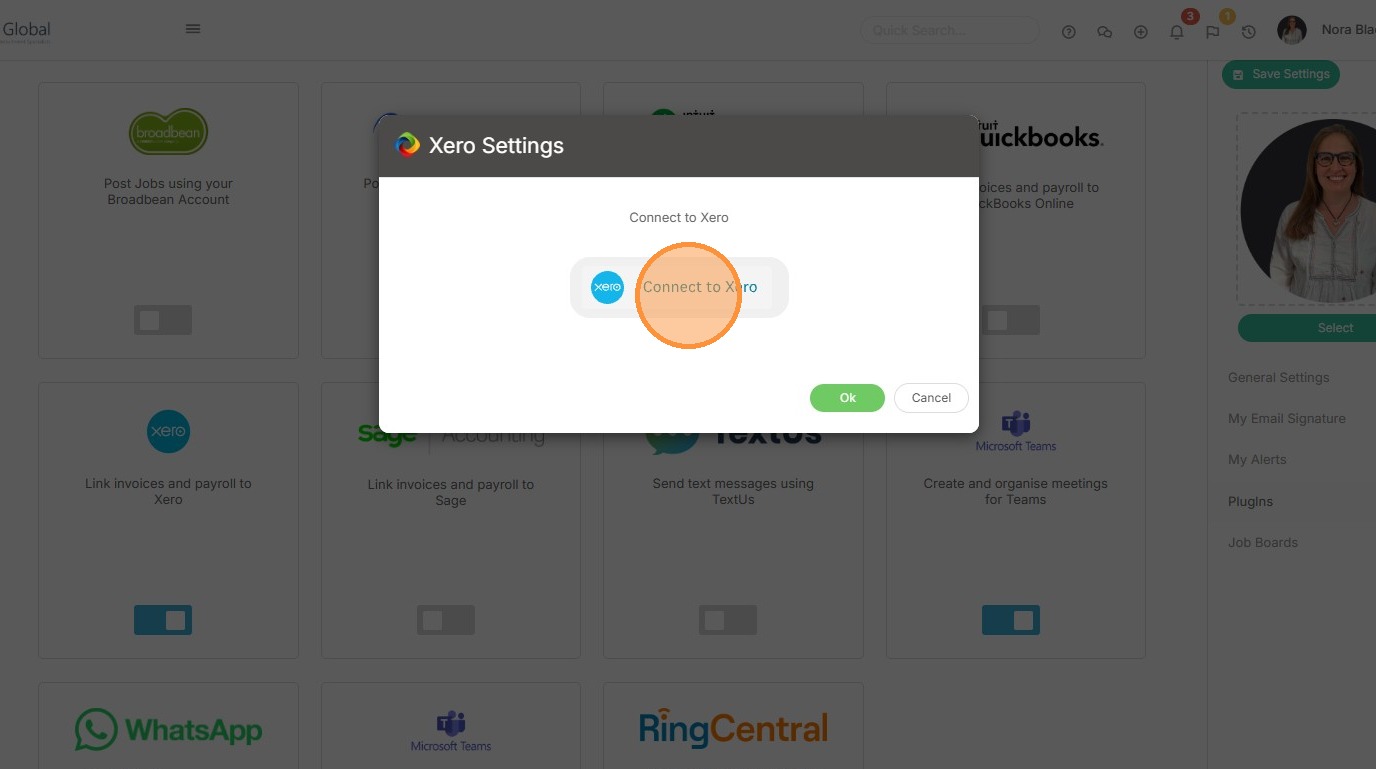Click the help question mark icon

coord(1069,32)
